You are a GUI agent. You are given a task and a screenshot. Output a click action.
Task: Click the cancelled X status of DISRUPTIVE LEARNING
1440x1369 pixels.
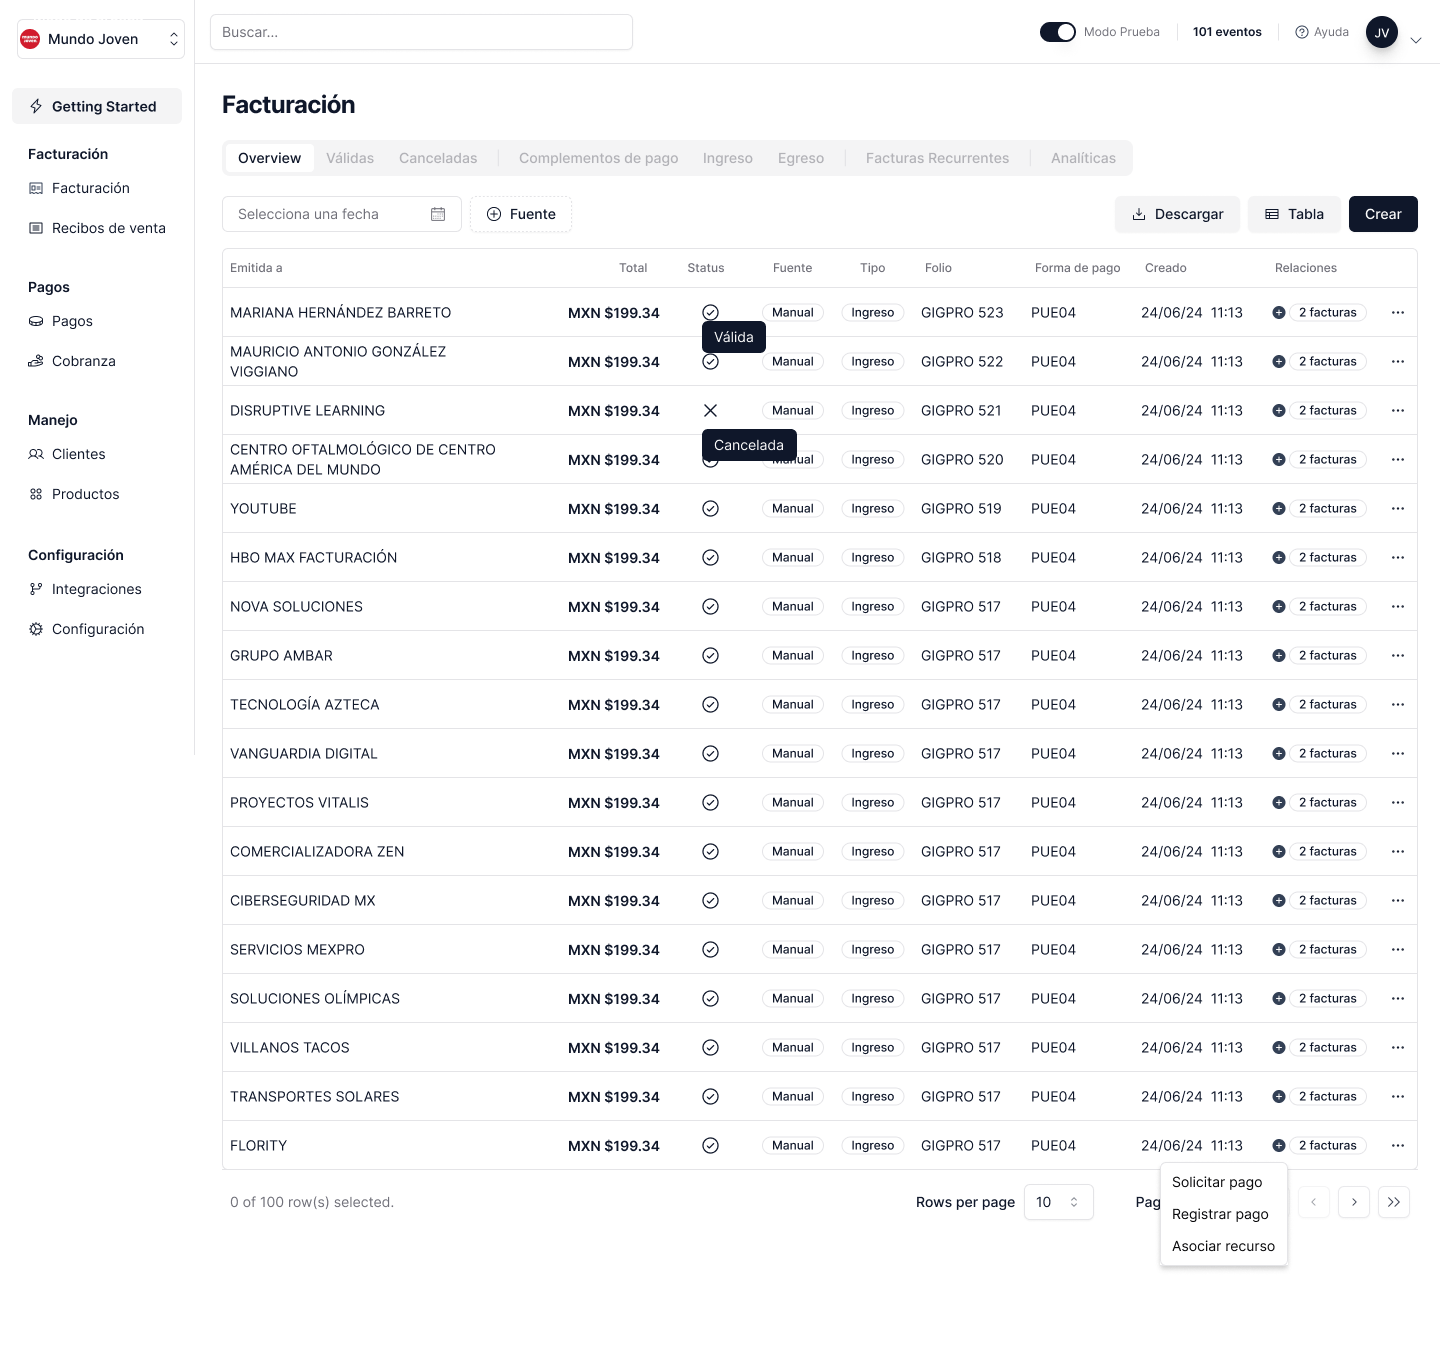710,411
